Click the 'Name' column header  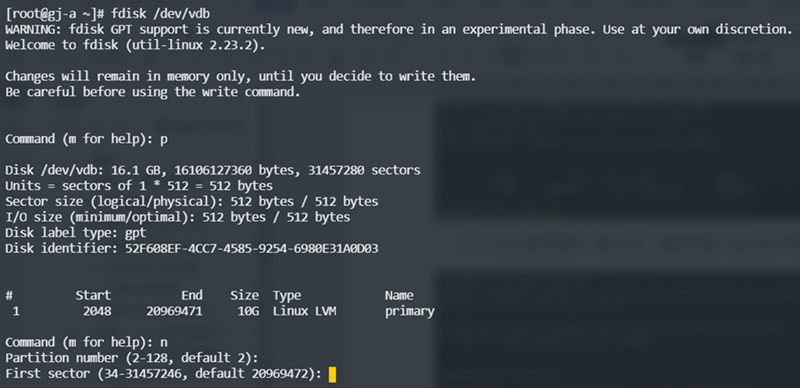(x=399, y=295)
